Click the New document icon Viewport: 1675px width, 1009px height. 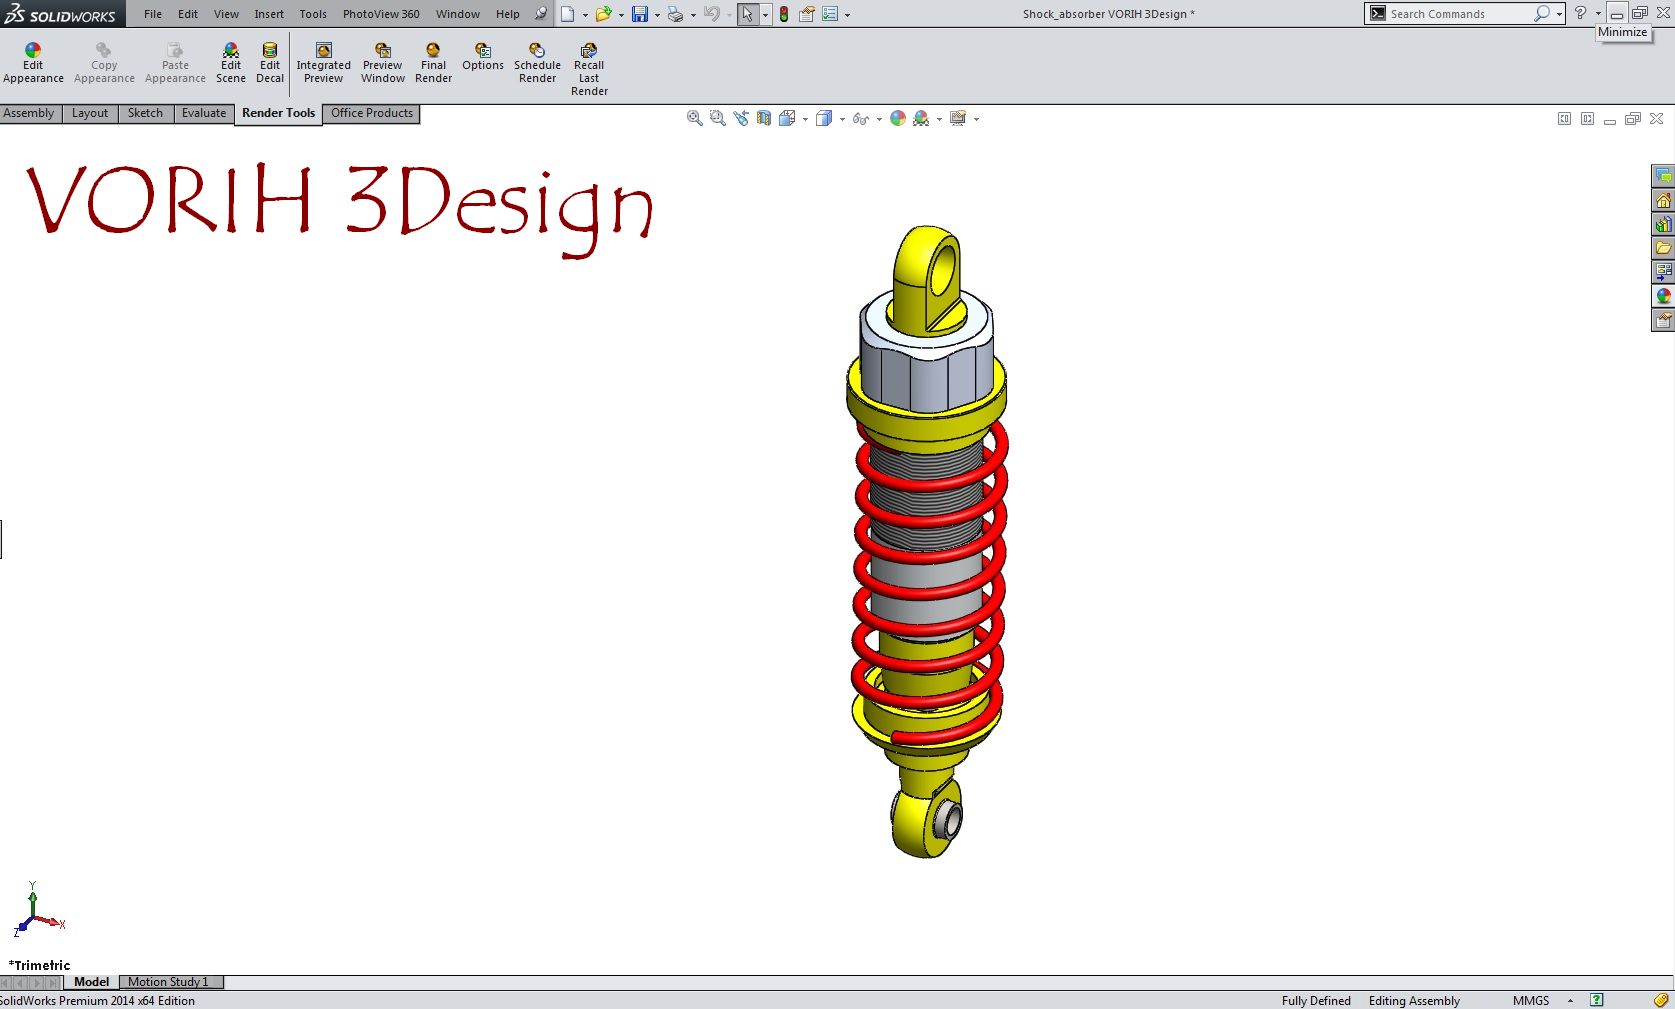[567, 14]
